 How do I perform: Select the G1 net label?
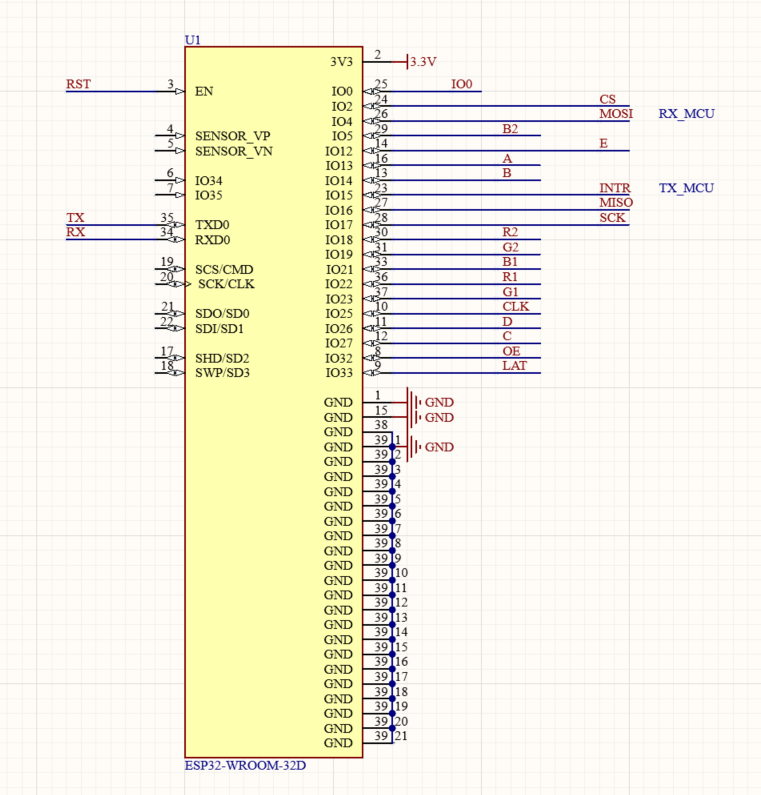(x=511, y=292)
